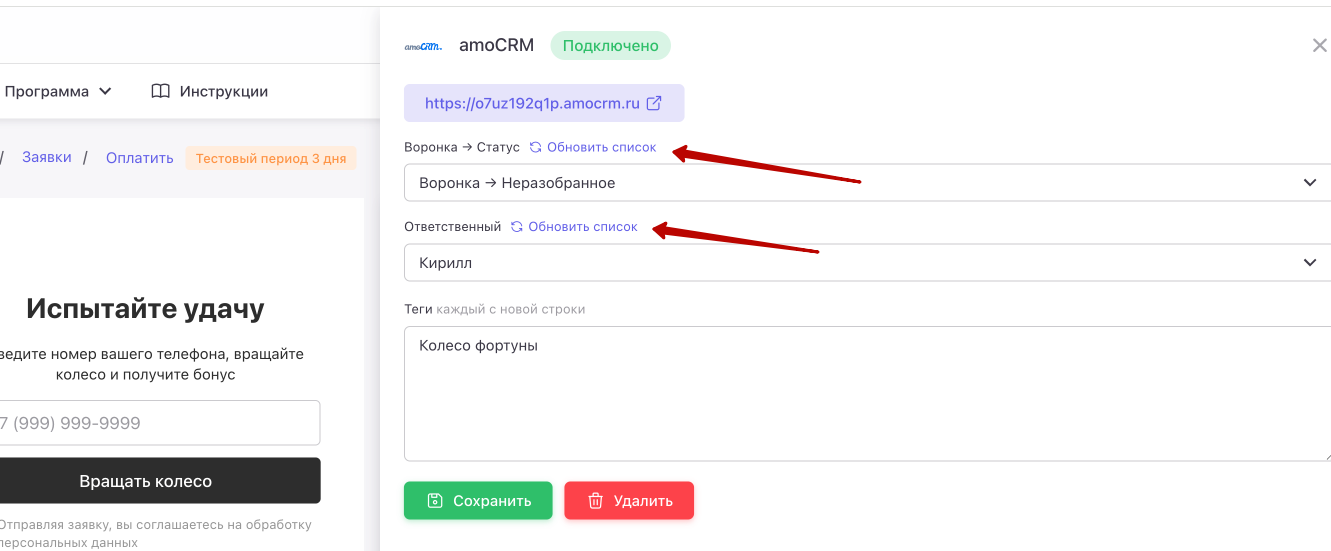Expand the Кирилл responsible-user dropdown
This screenshot has width=1331, height=551.
point(867,263)
